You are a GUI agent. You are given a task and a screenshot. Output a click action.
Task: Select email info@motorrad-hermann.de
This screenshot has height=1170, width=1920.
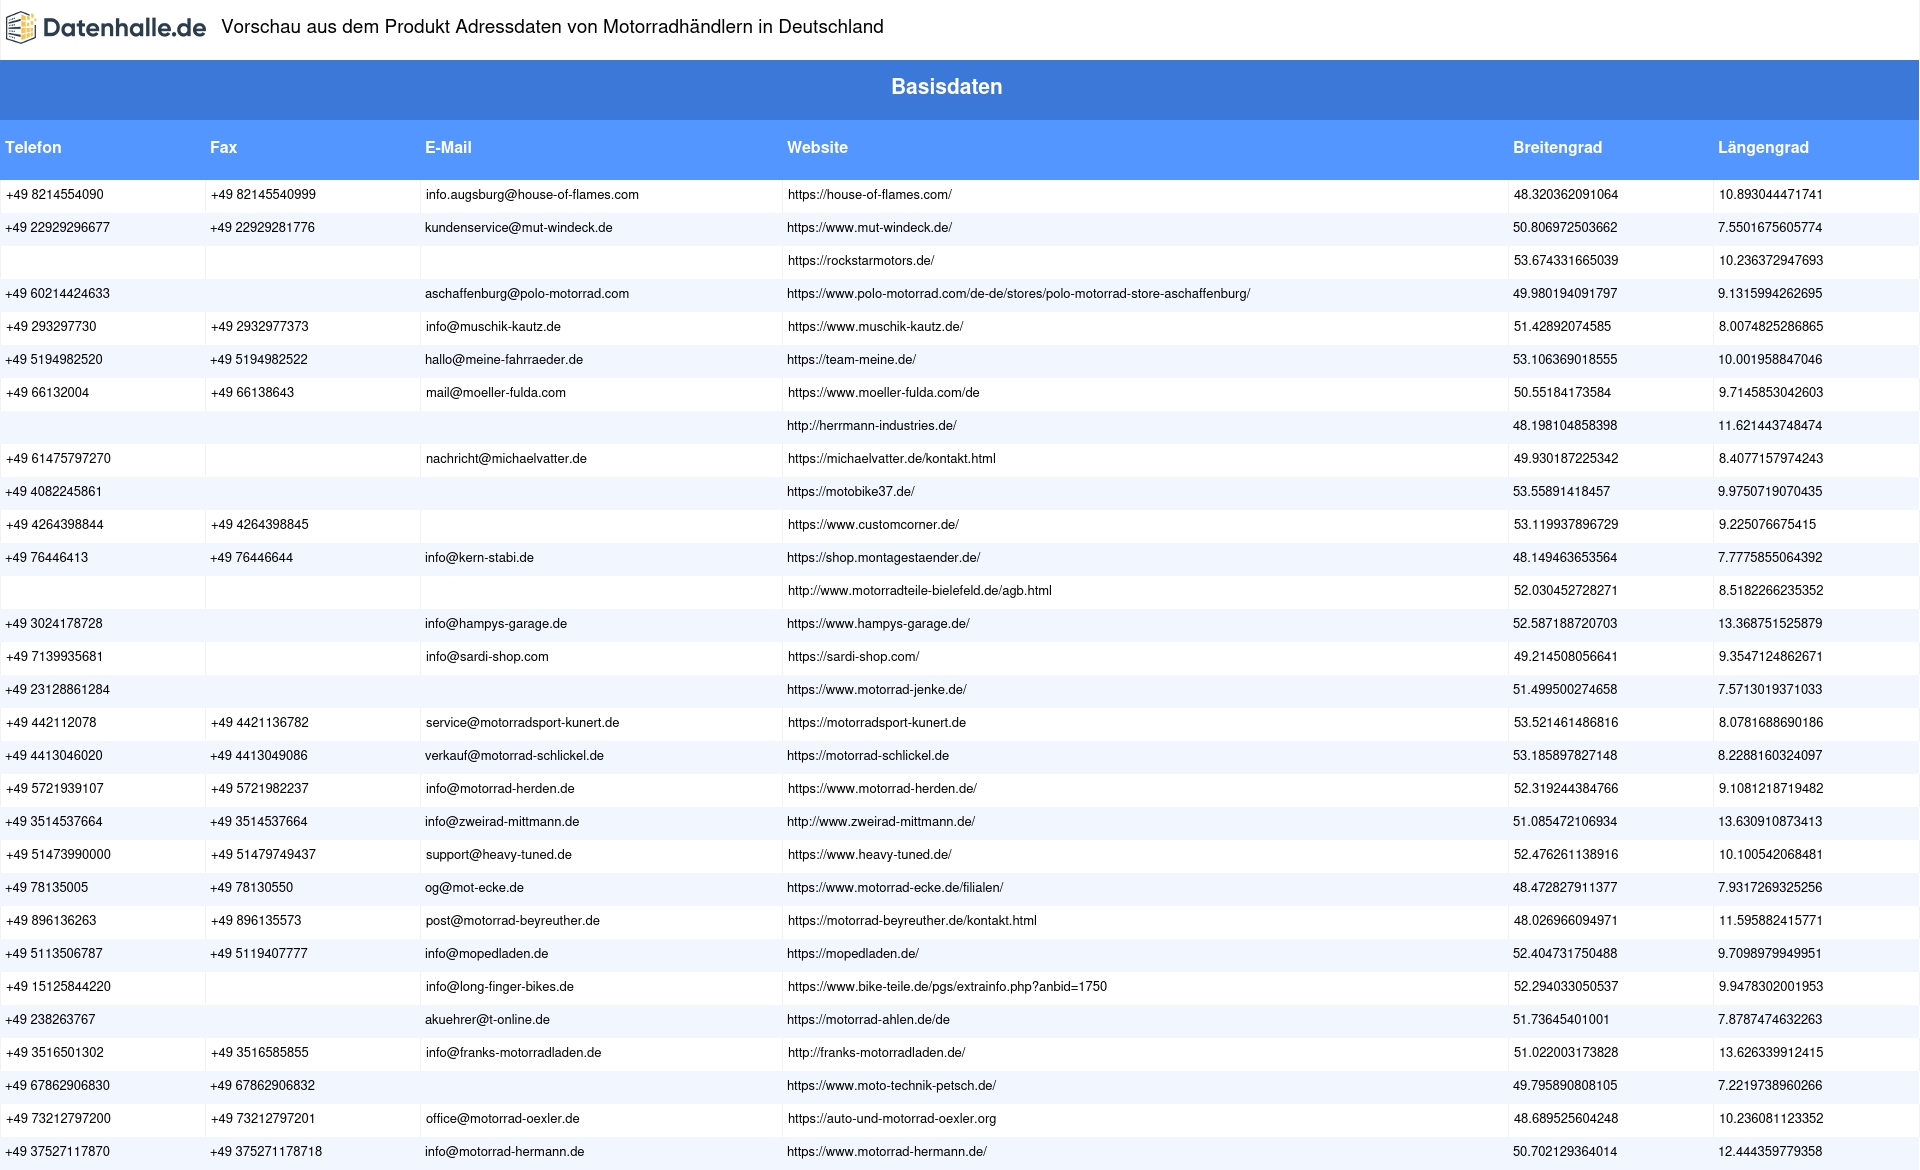click(504, 1152)
